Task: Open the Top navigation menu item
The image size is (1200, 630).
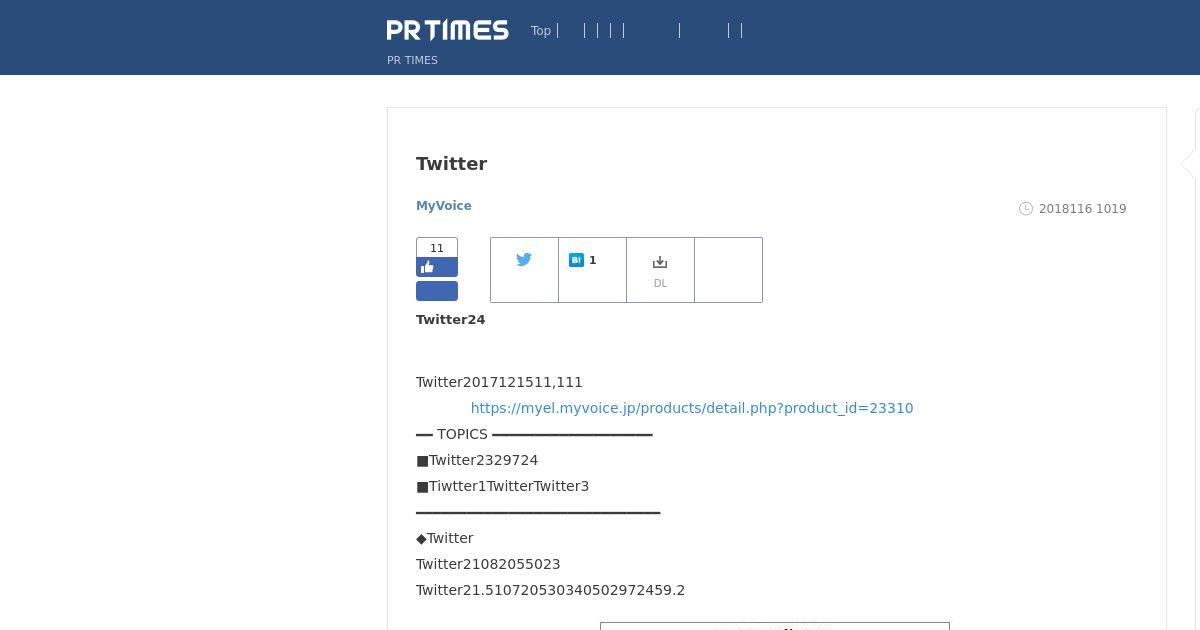Action: 541,31
